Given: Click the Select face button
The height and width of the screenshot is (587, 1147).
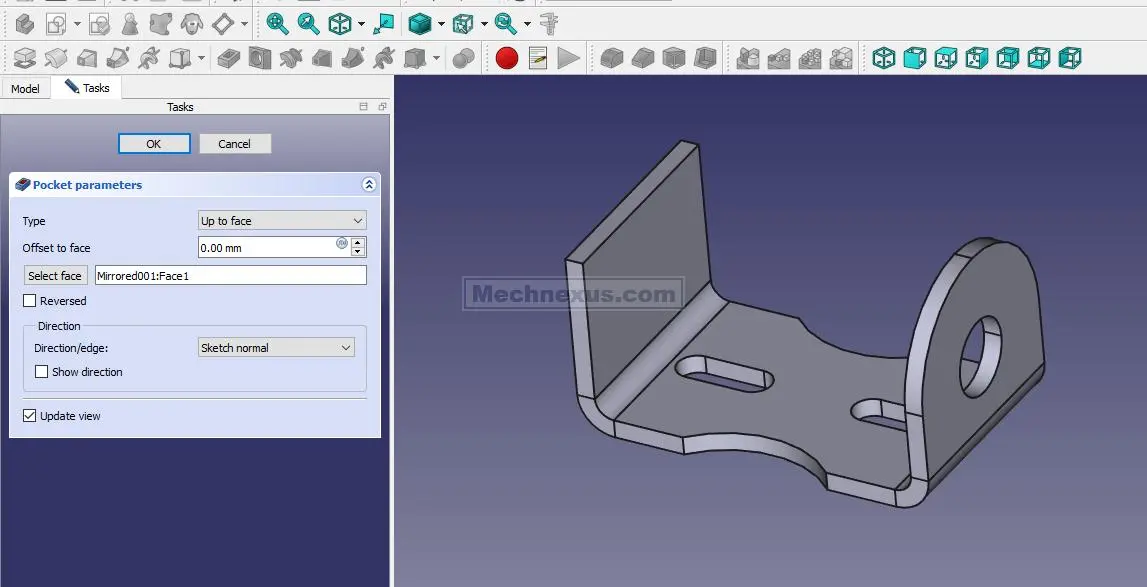Looking at the screenshot, I should (x=55, y=276).
